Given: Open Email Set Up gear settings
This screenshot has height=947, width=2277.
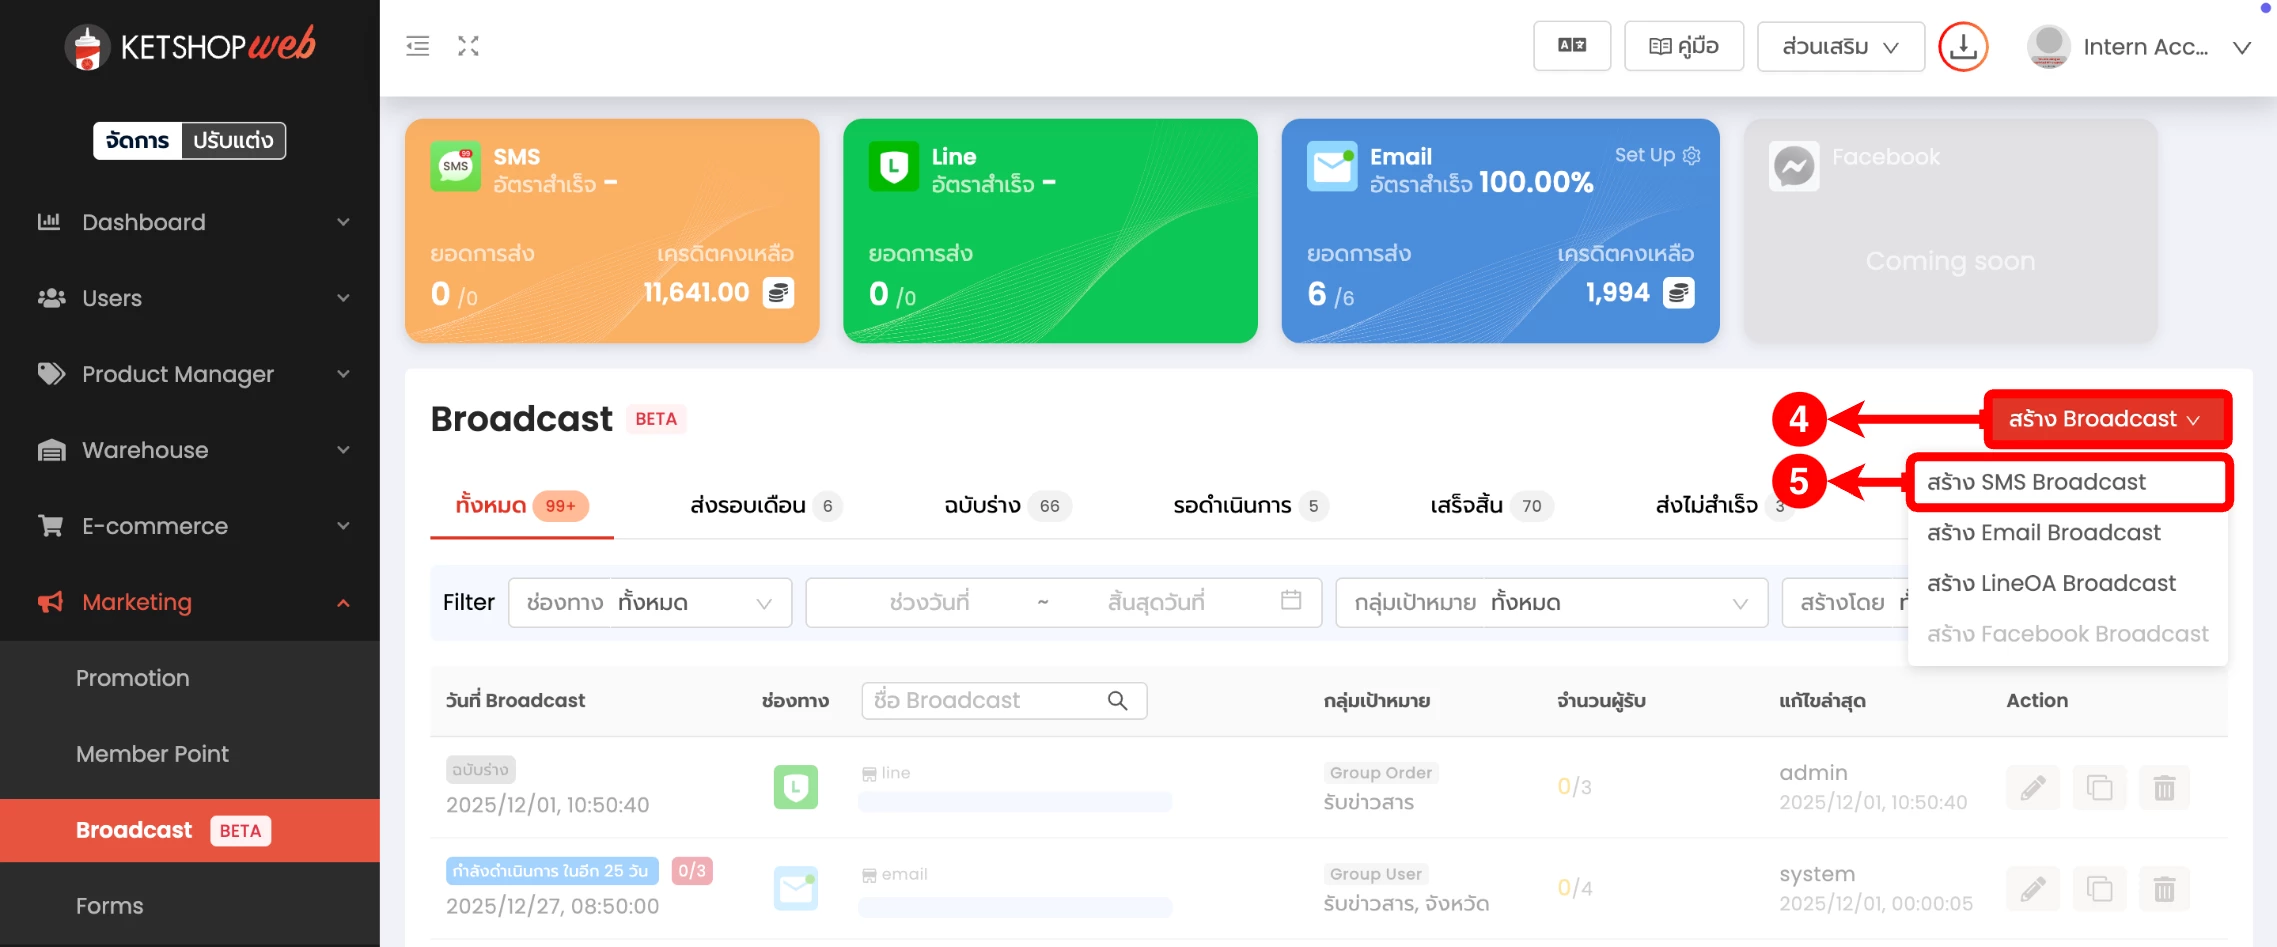Looking at the screenshot, I should 1691,155.
